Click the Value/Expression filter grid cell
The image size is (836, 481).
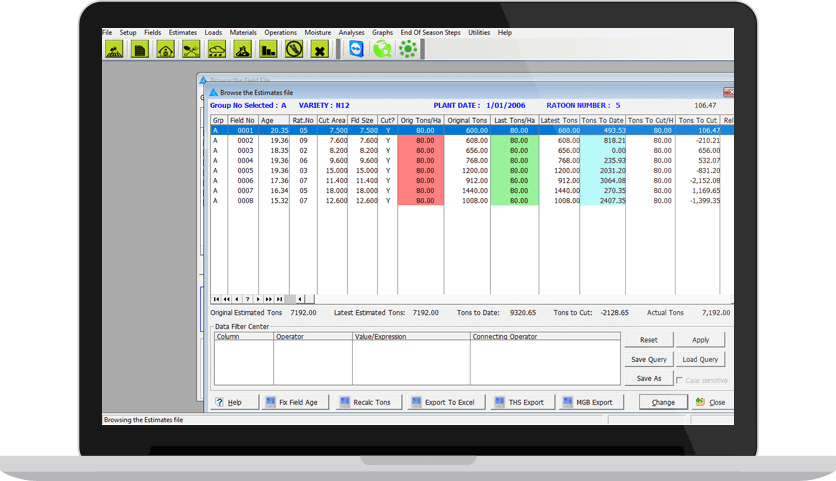coord(411,363)
